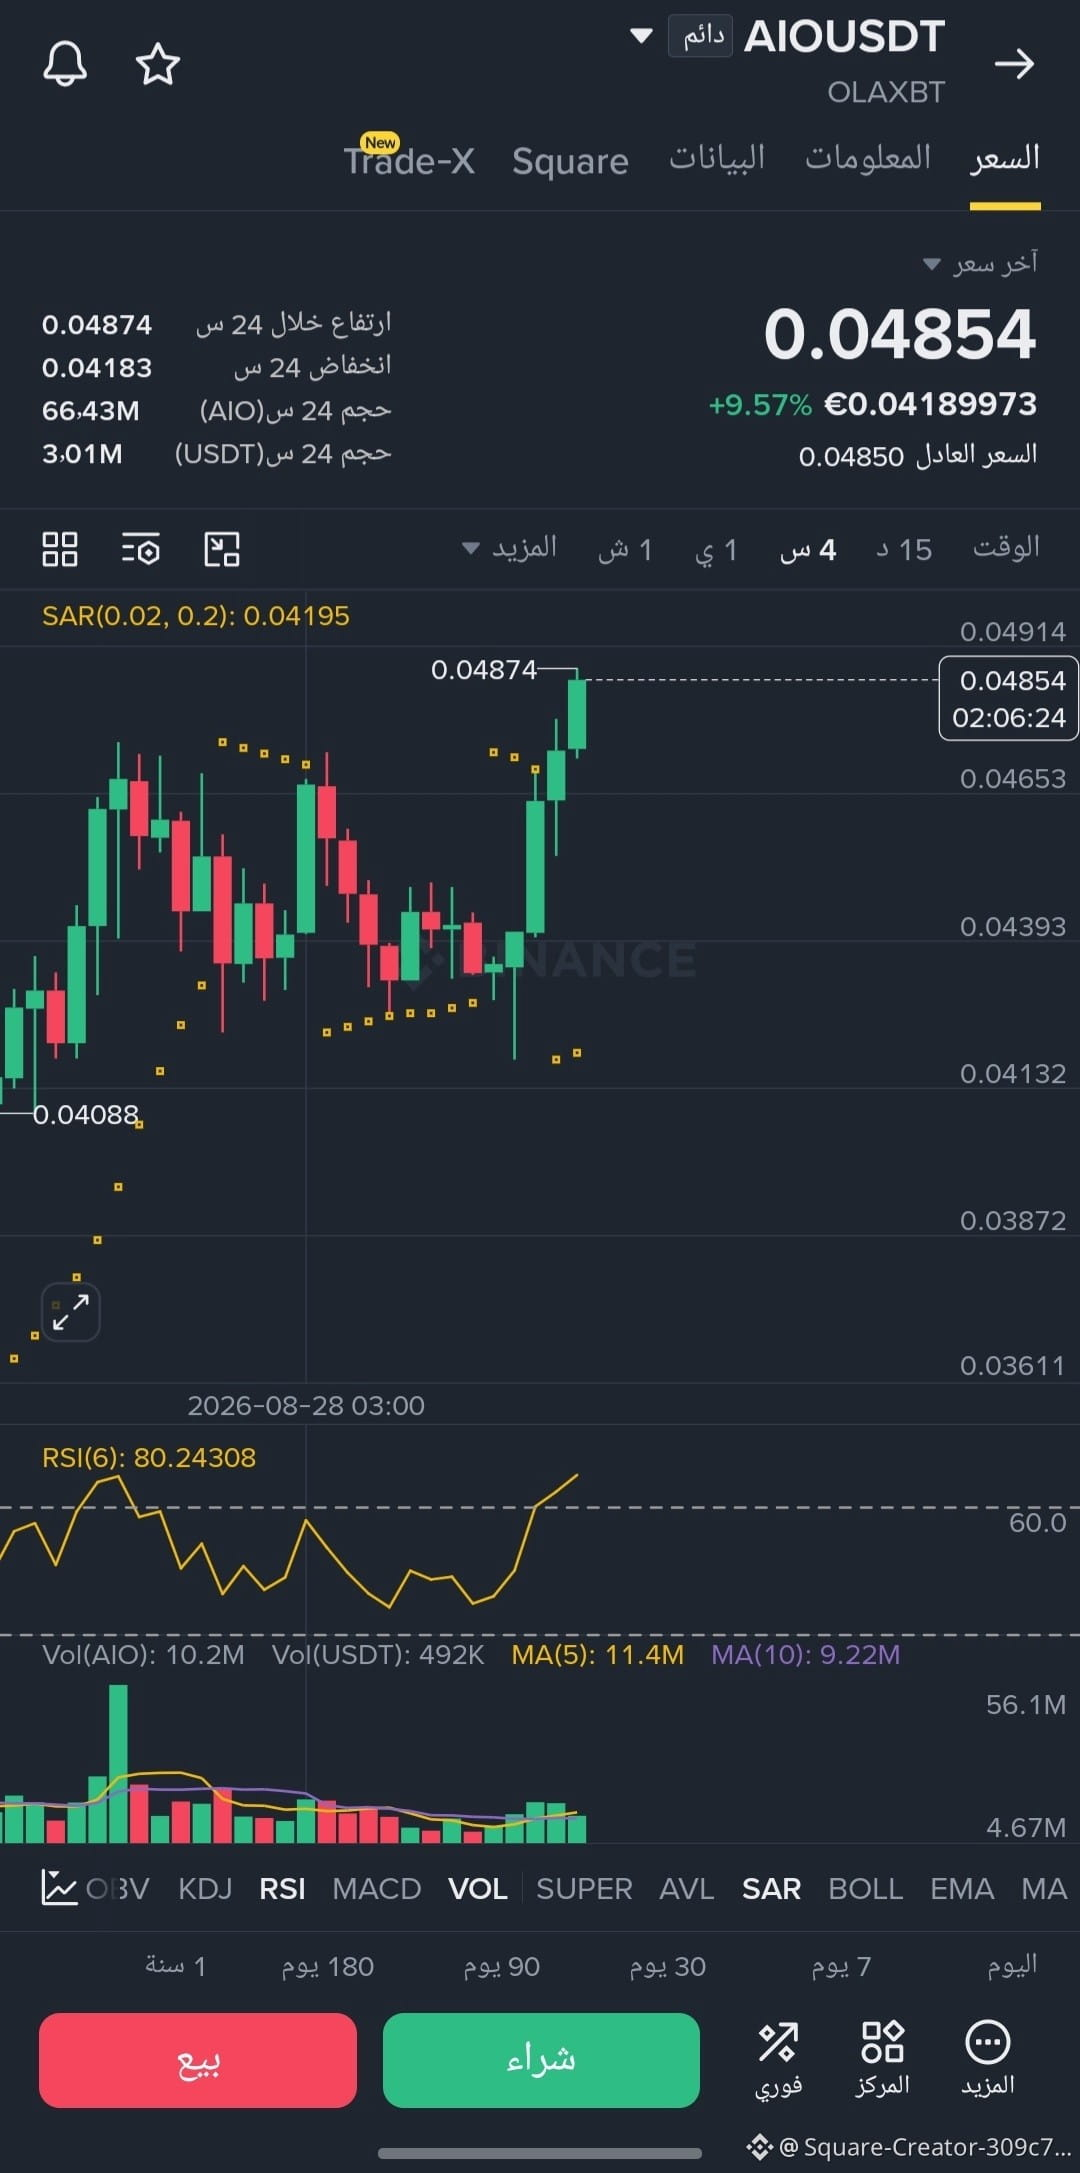Select 30 يوم performance range
This screenshot has width=1080, height=2173.
point(667,1966)
